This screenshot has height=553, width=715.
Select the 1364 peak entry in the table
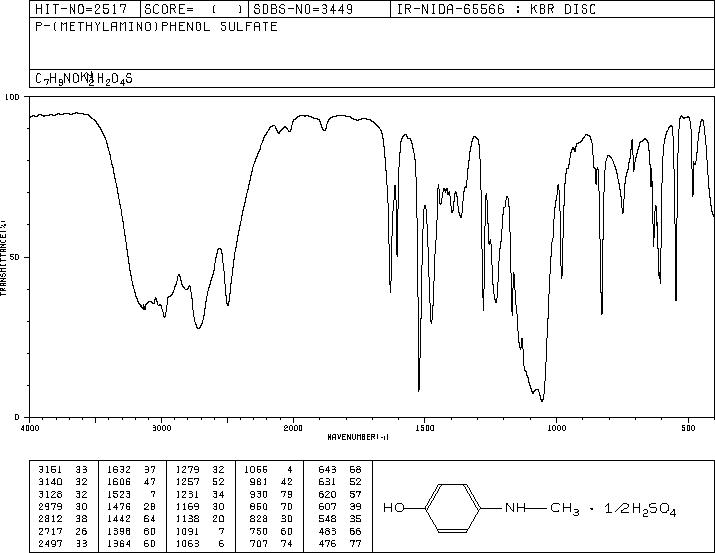point(131,544)
